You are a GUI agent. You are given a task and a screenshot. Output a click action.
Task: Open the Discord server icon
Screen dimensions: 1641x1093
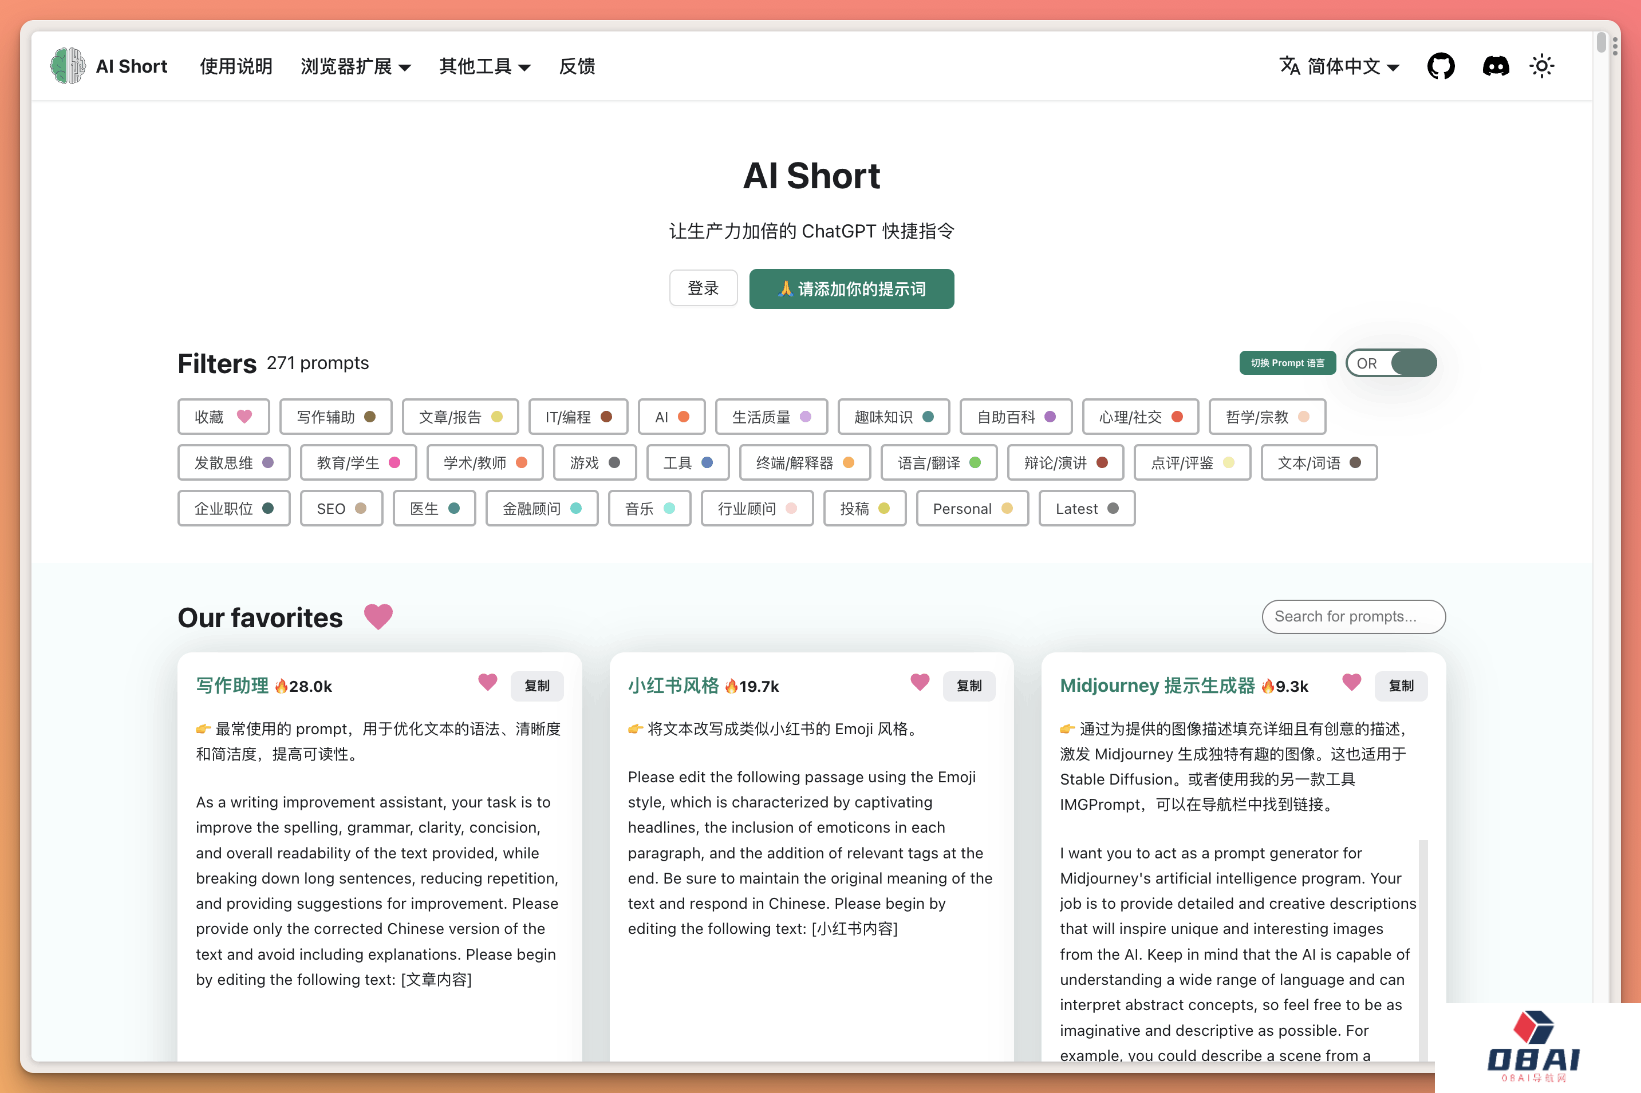[1495, 66]
